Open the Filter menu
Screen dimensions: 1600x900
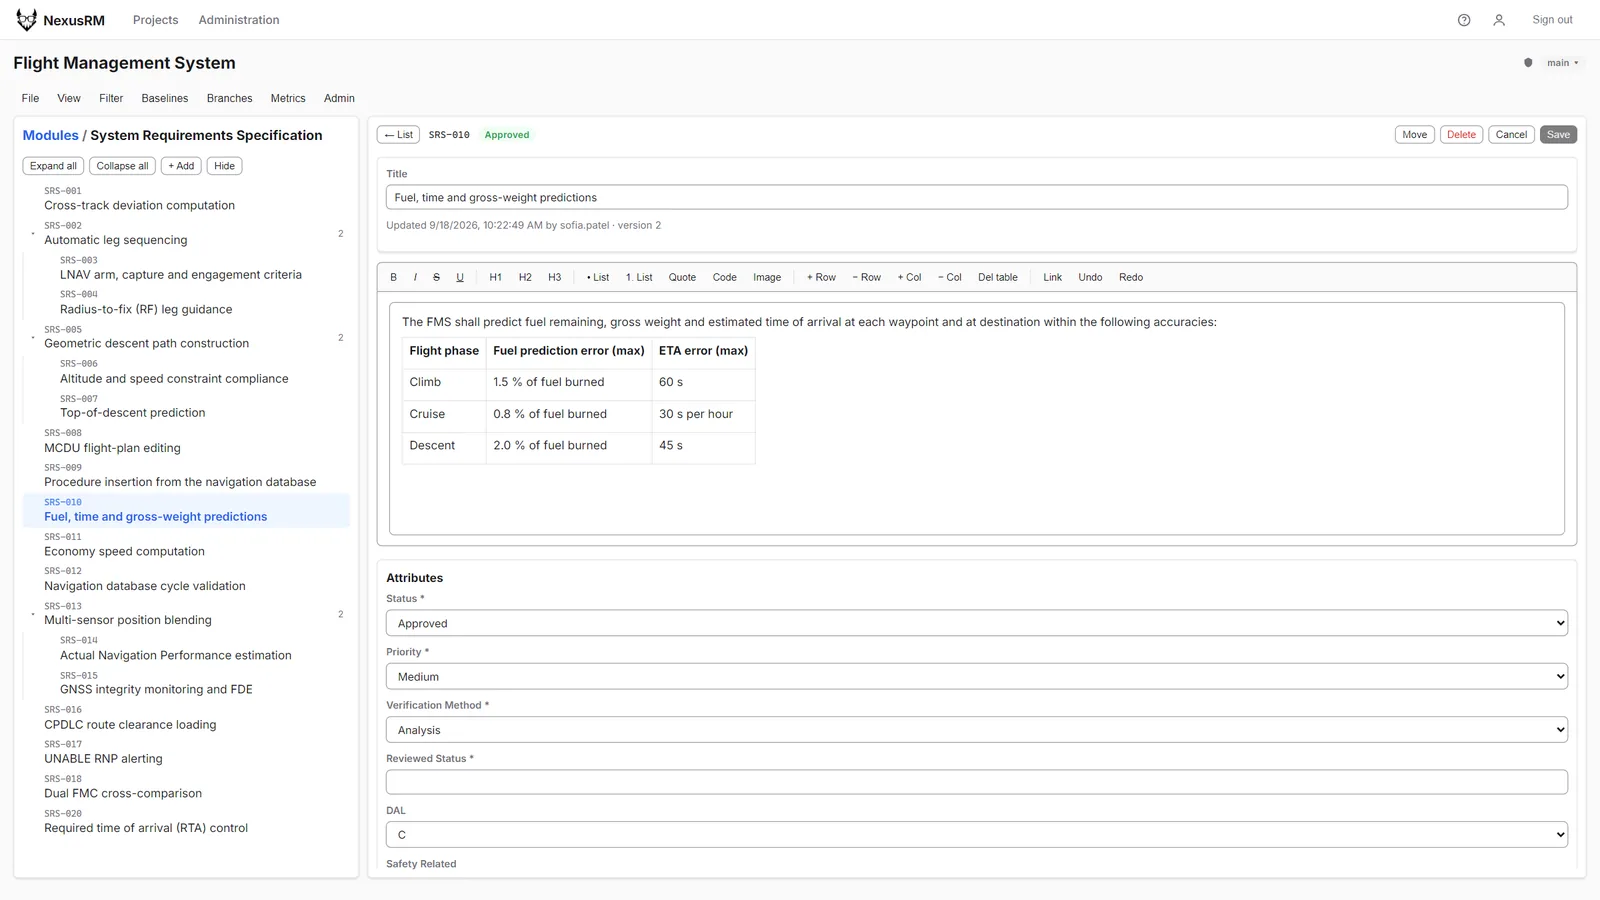point(111,98)
